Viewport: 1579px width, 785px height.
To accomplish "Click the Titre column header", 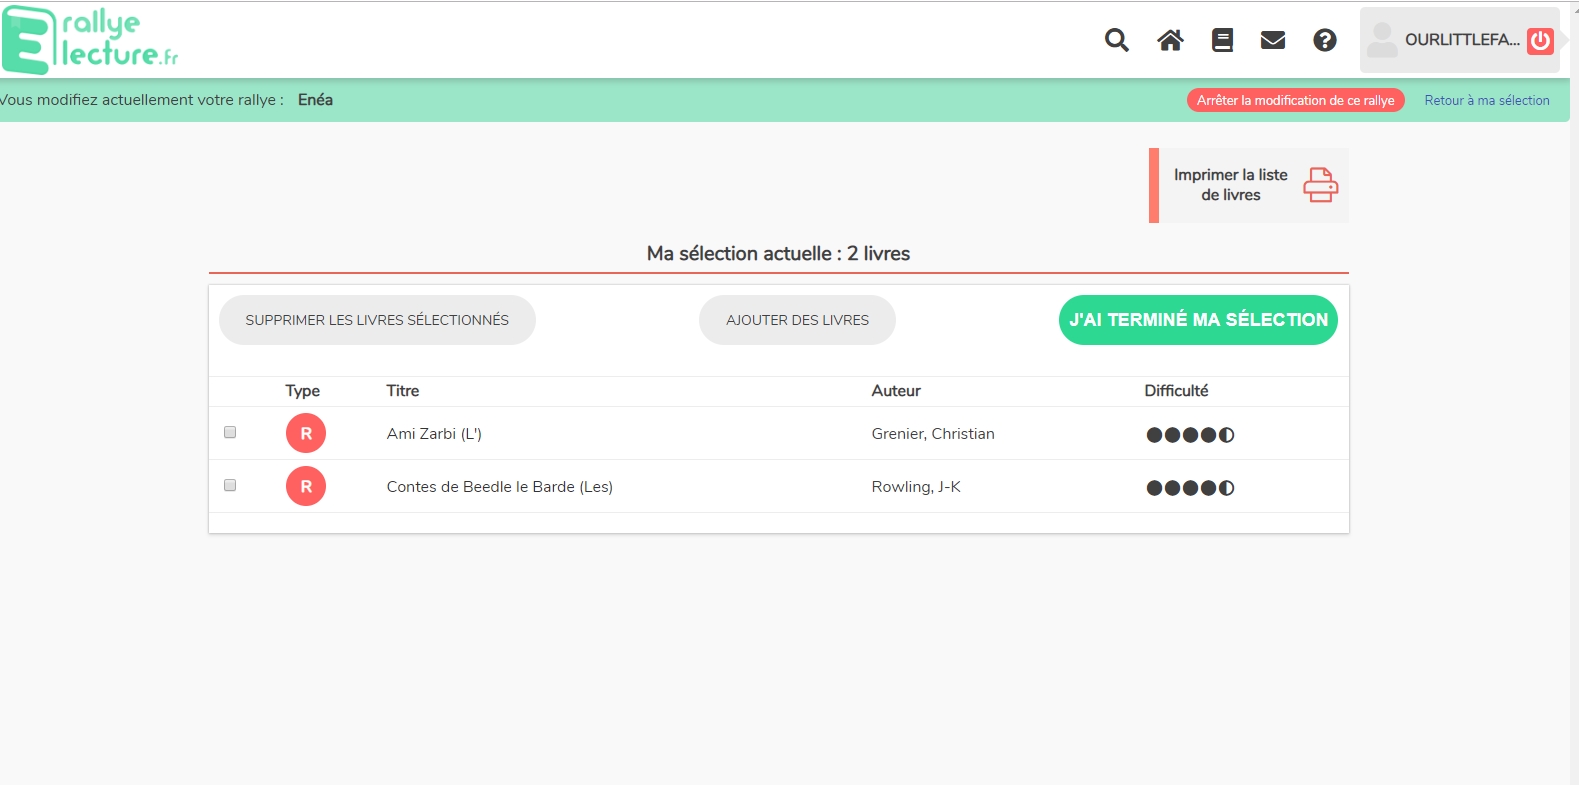I will tap(403, 391).
